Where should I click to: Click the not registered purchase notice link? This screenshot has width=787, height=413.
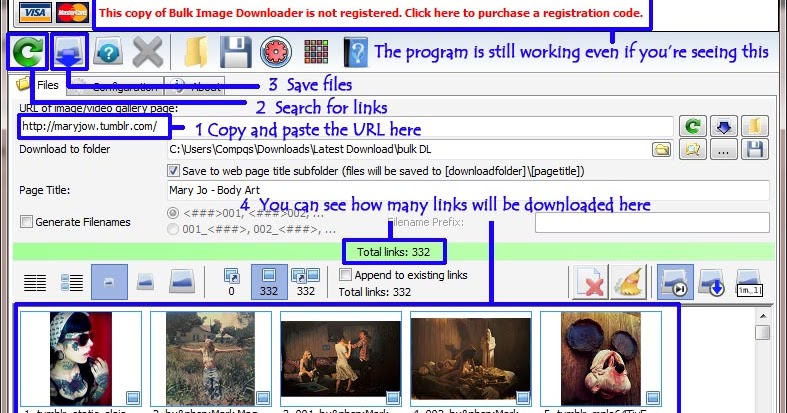(x=371, y=13)
